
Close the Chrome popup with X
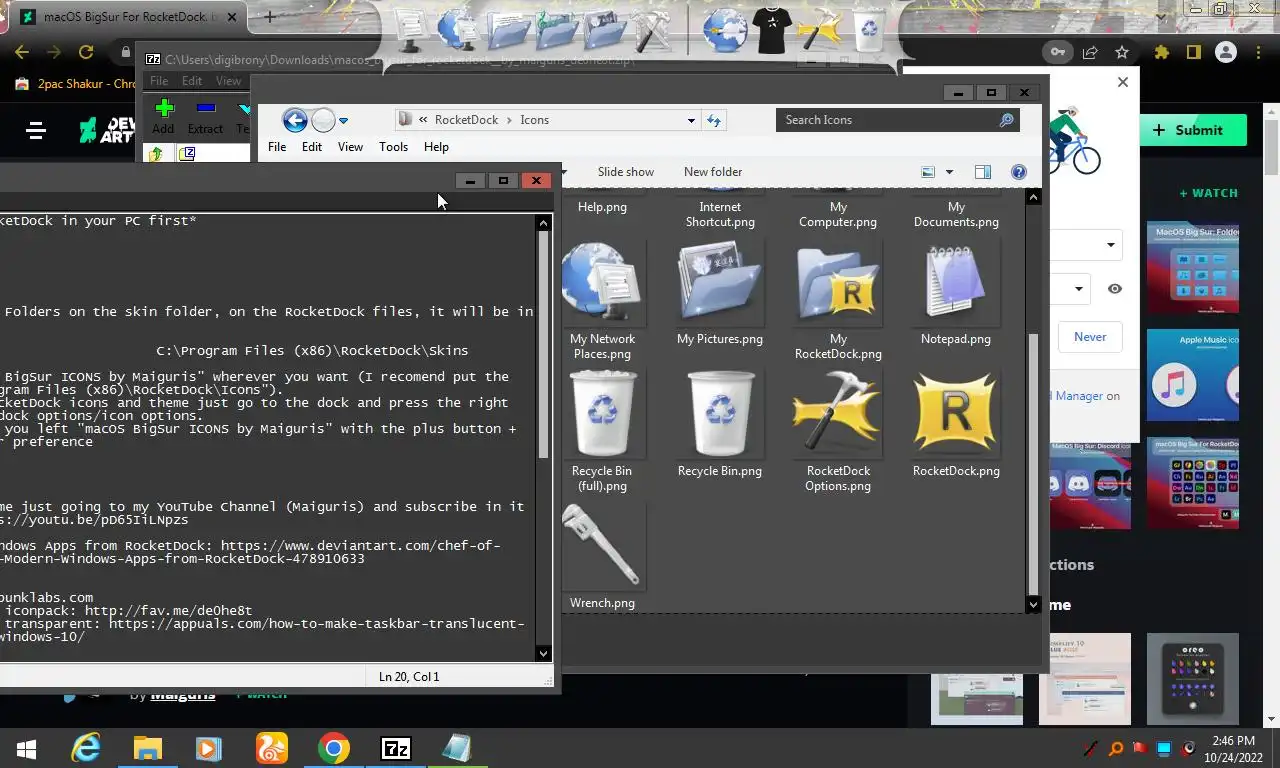(1122, 82)
